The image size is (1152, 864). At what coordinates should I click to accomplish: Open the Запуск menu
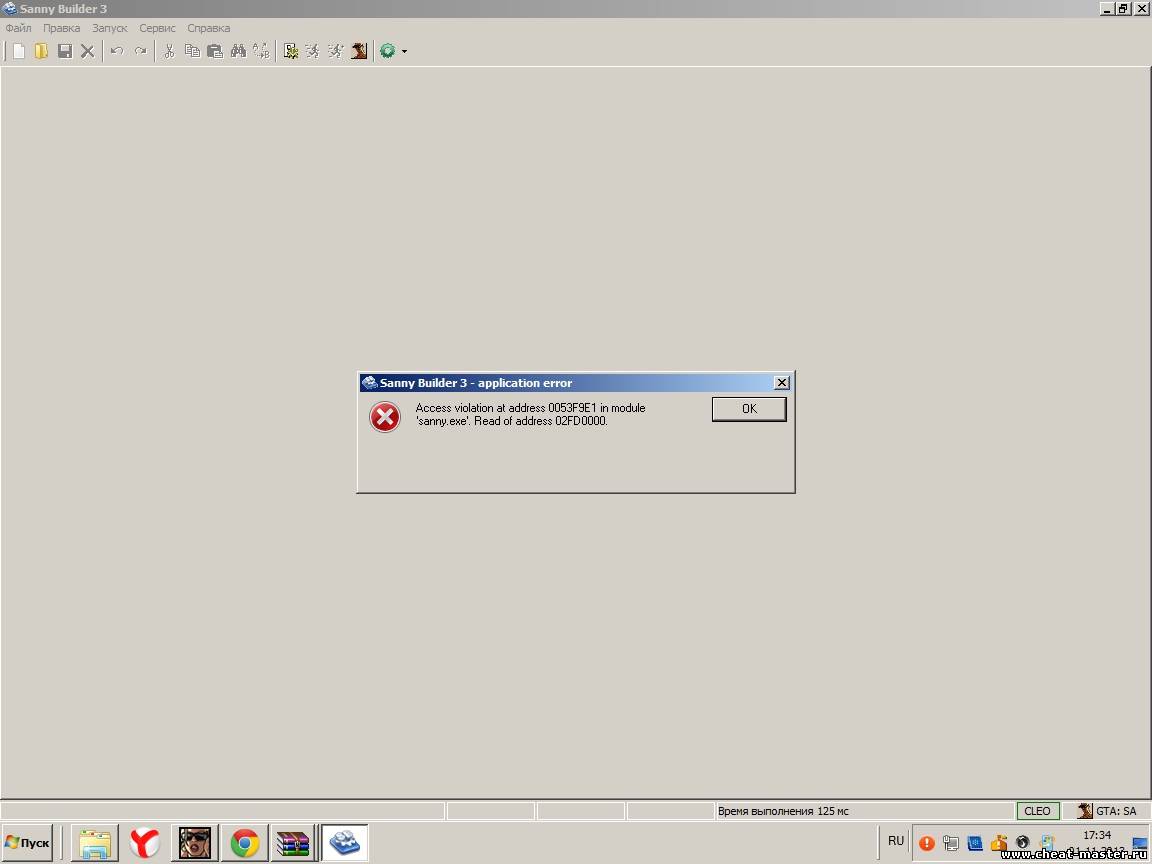(109, 28)
